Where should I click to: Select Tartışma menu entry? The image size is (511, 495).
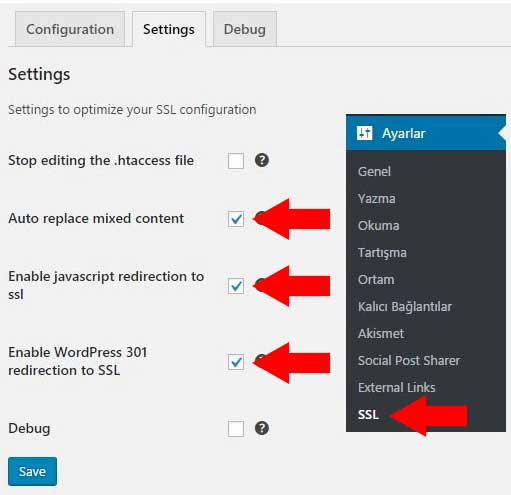point(382,253)
